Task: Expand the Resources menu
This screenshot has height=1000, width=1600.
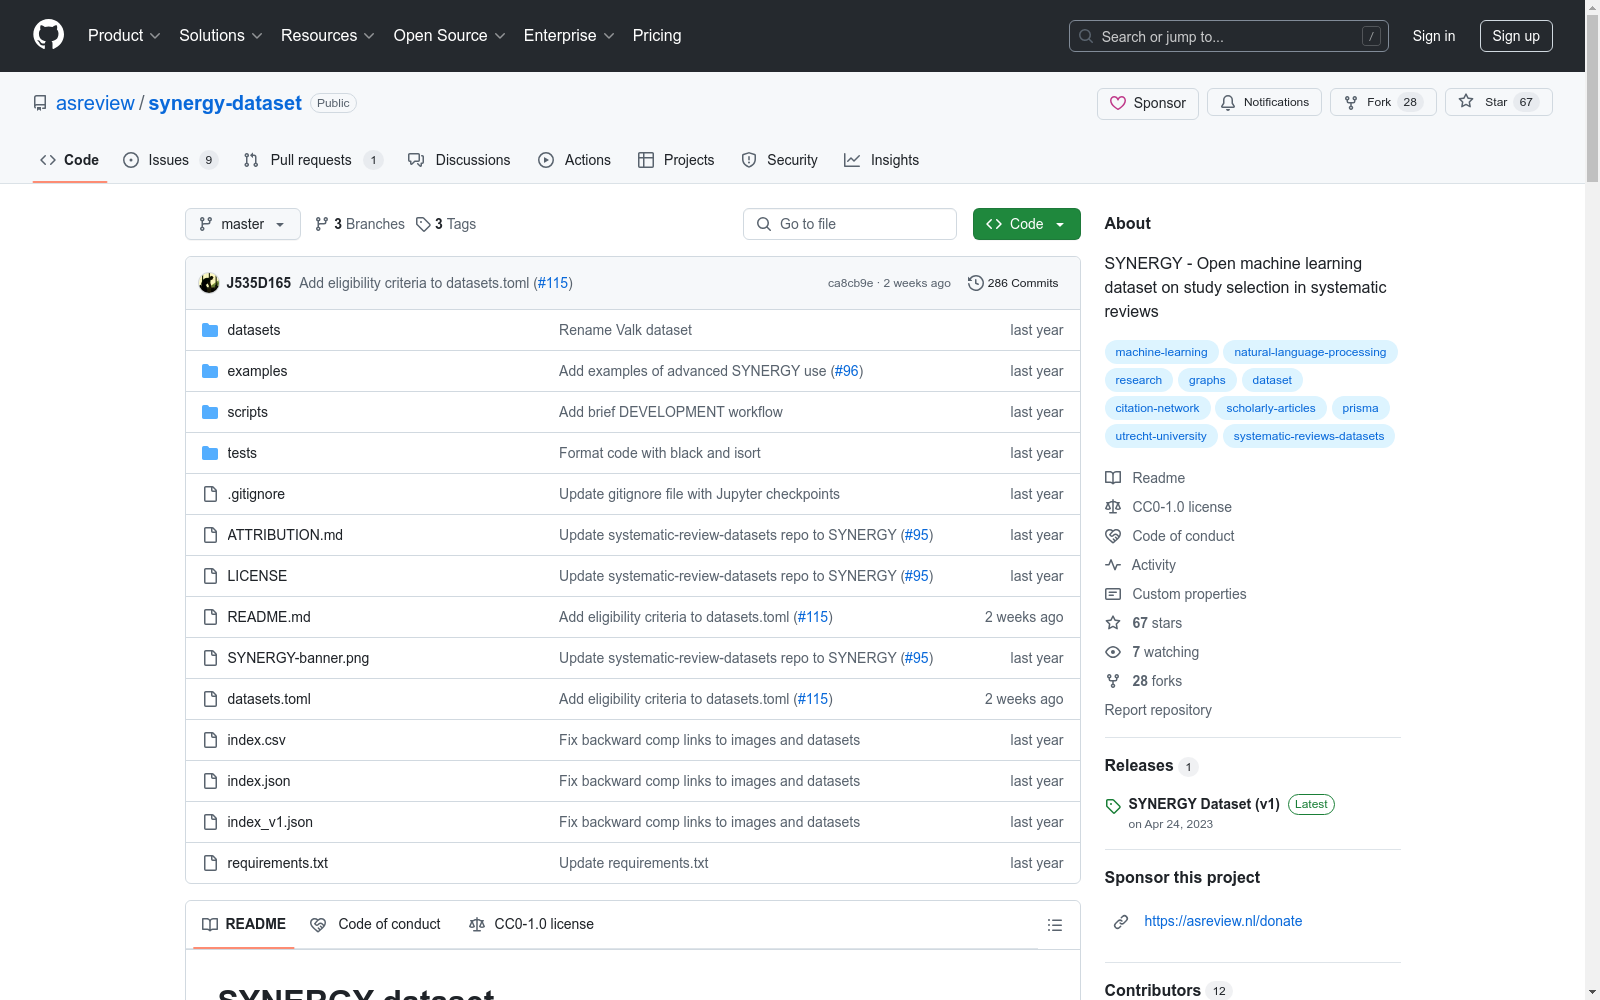Action: pos(328,36)
